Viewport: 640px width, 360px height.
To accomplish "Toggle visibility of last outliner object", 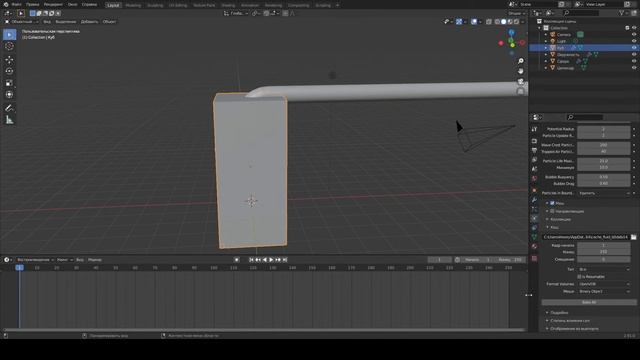I will click(x=634, y=68).
